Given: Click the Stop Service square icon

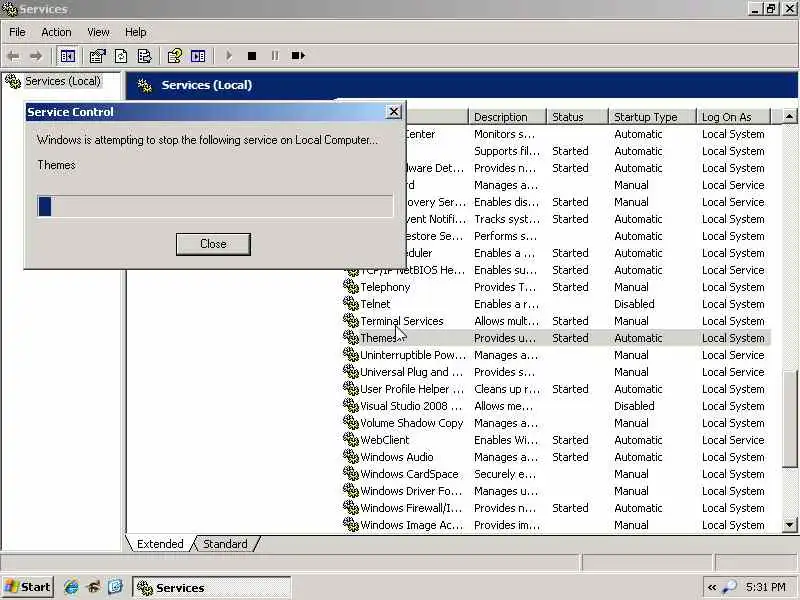Looking at the screenshot, I should coord(252,56).
